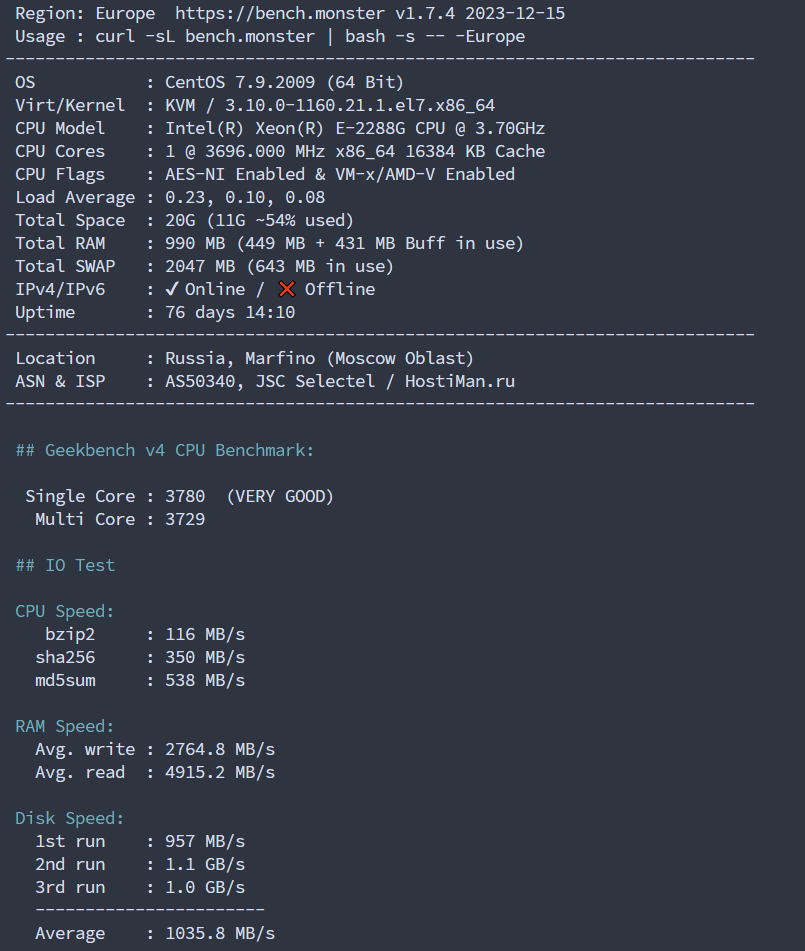The width and height of the screenshot is (805, 951).
Task: Click the red X Offline icon
Action: click(x=287, y=289)
